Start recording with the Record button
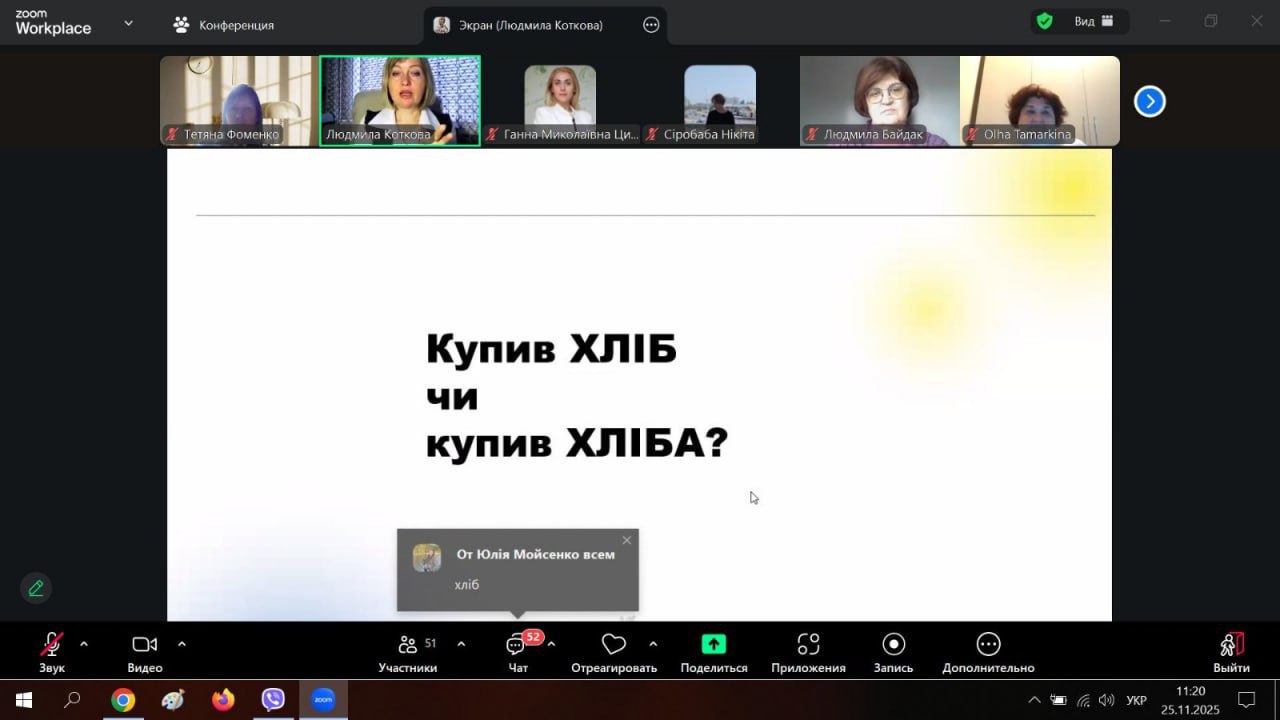 click(893, 644)
